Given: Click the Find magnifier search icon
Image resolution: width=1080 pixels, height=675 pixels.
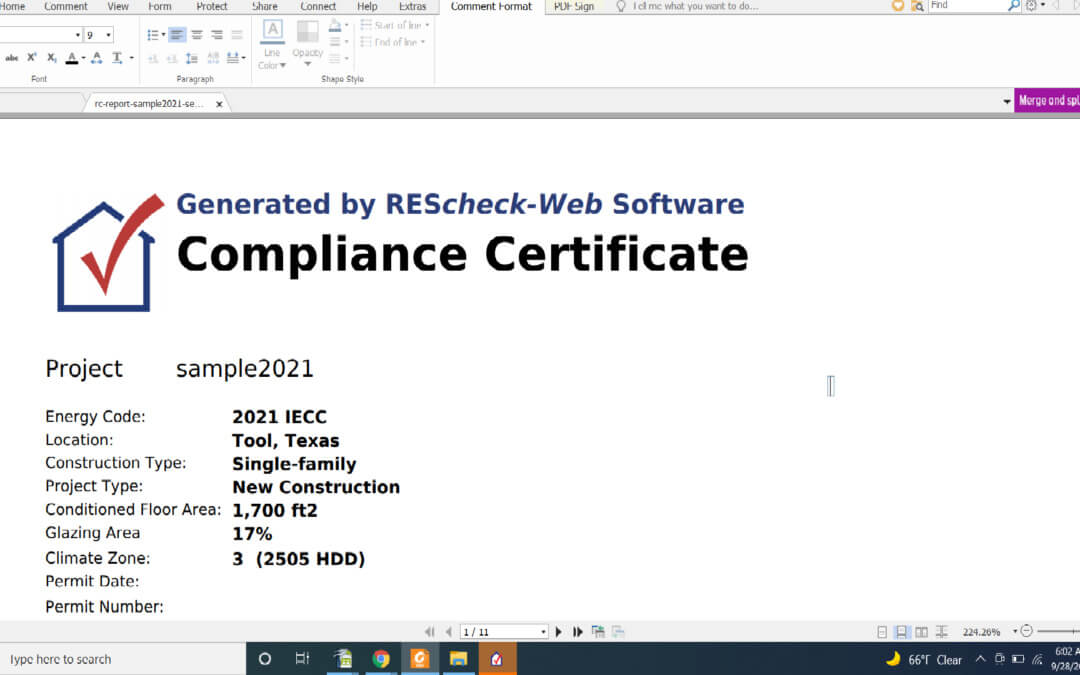Looking at the screenshot, I should click(1013, 6).
